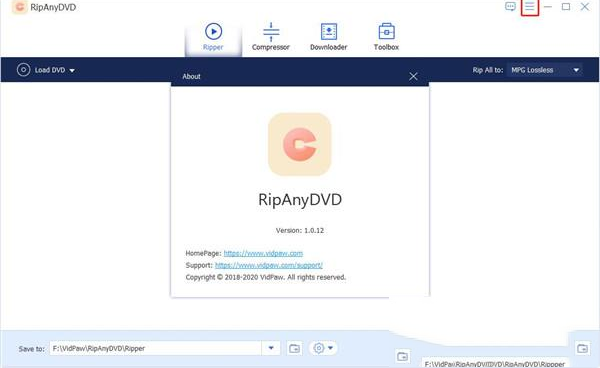Click the About dialog title text
This screenshot has width=600, height=368.
(191, 76)
